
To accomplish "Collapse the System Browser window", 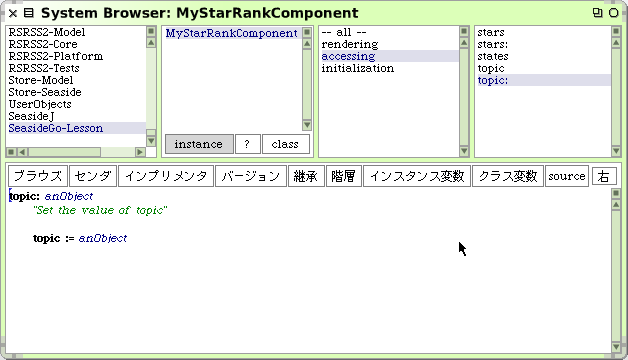I will (x=613, y=13).
